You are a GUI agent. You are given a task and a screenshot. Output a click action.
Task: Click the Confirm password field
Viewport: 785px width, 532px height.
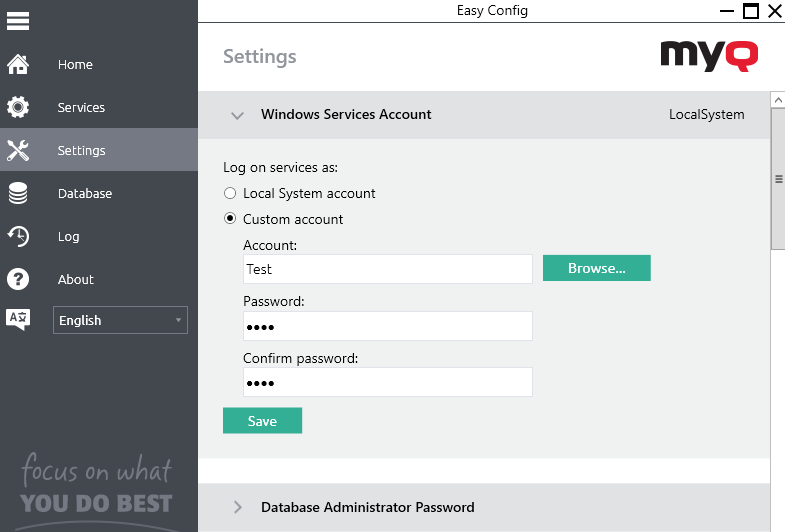pyautogui.click(x=387, y=383)
